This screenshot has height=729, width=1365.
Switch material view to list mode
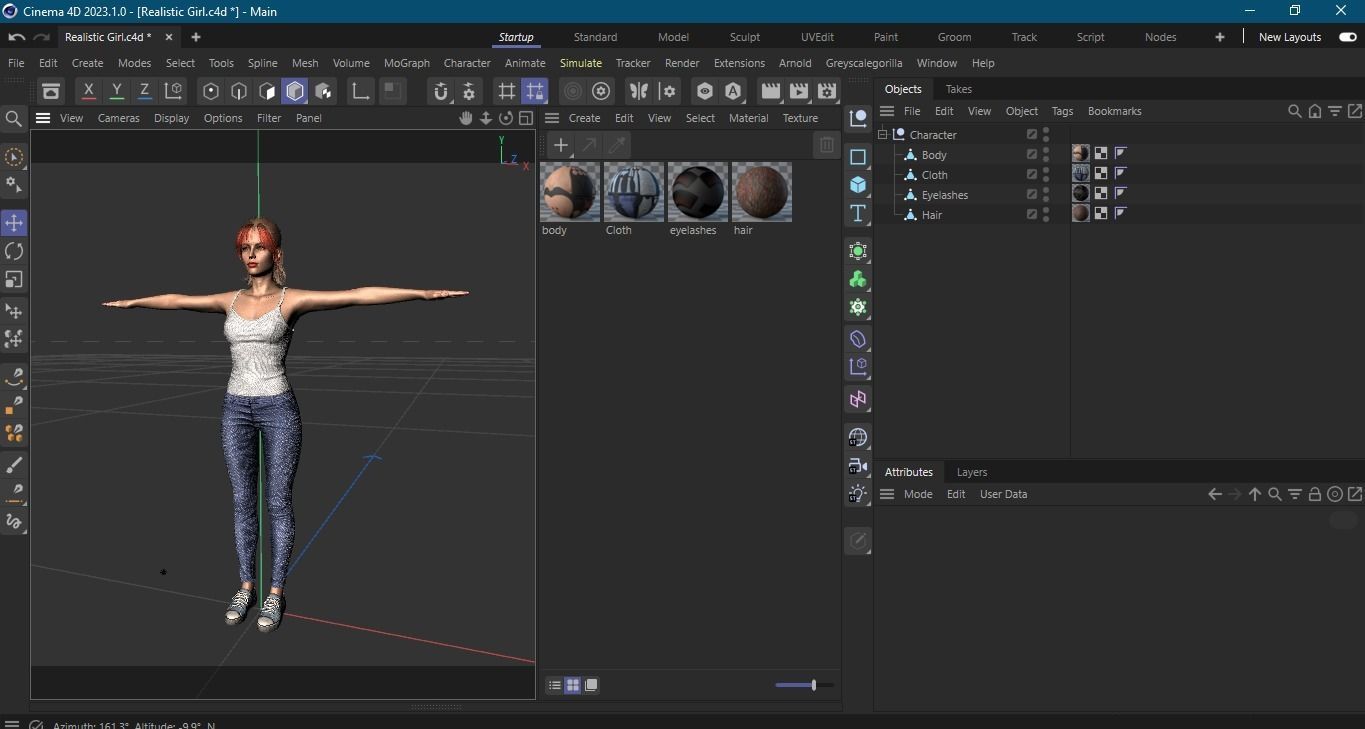coord(554,685)
